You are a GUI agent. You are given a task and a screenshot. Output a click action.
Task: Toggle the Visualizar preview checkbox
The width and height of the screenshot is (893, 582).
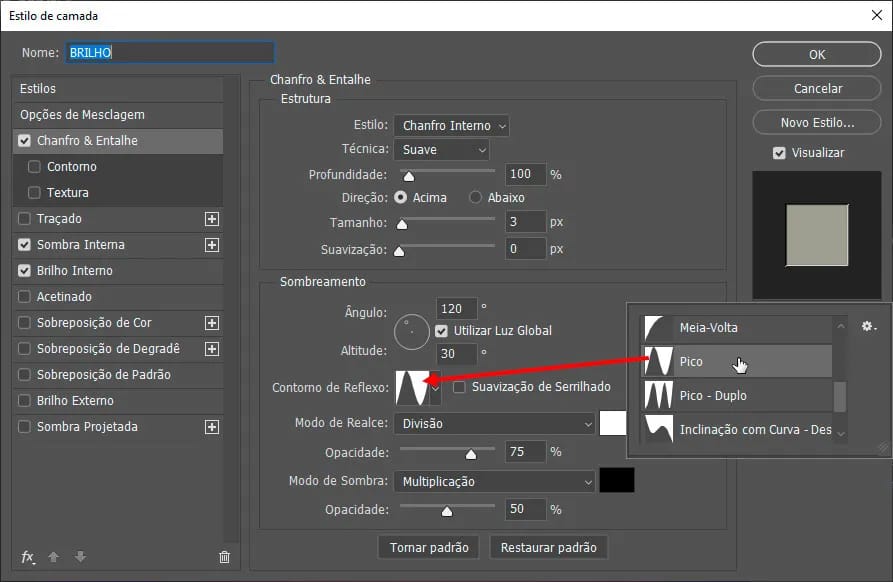click(779, 153)
